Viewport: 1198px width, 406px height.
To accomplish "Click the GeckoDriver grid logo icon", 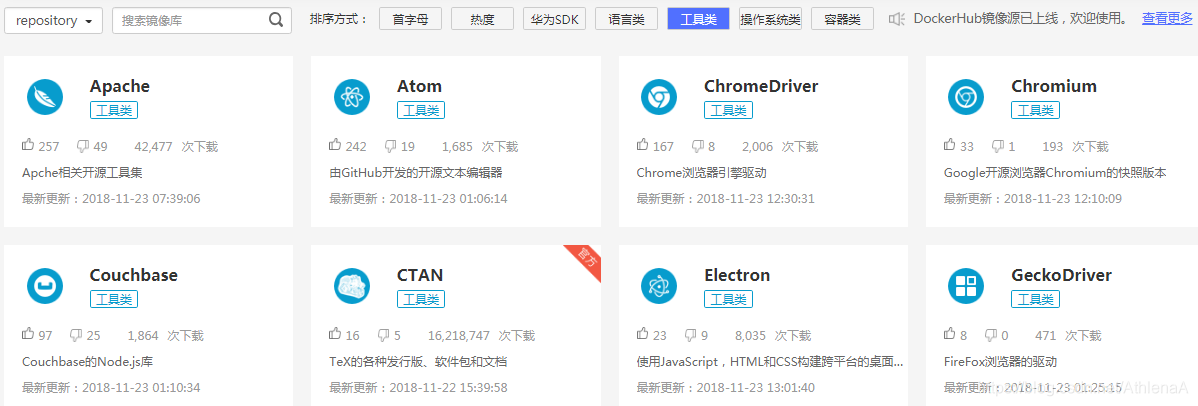I will (966, 286).
